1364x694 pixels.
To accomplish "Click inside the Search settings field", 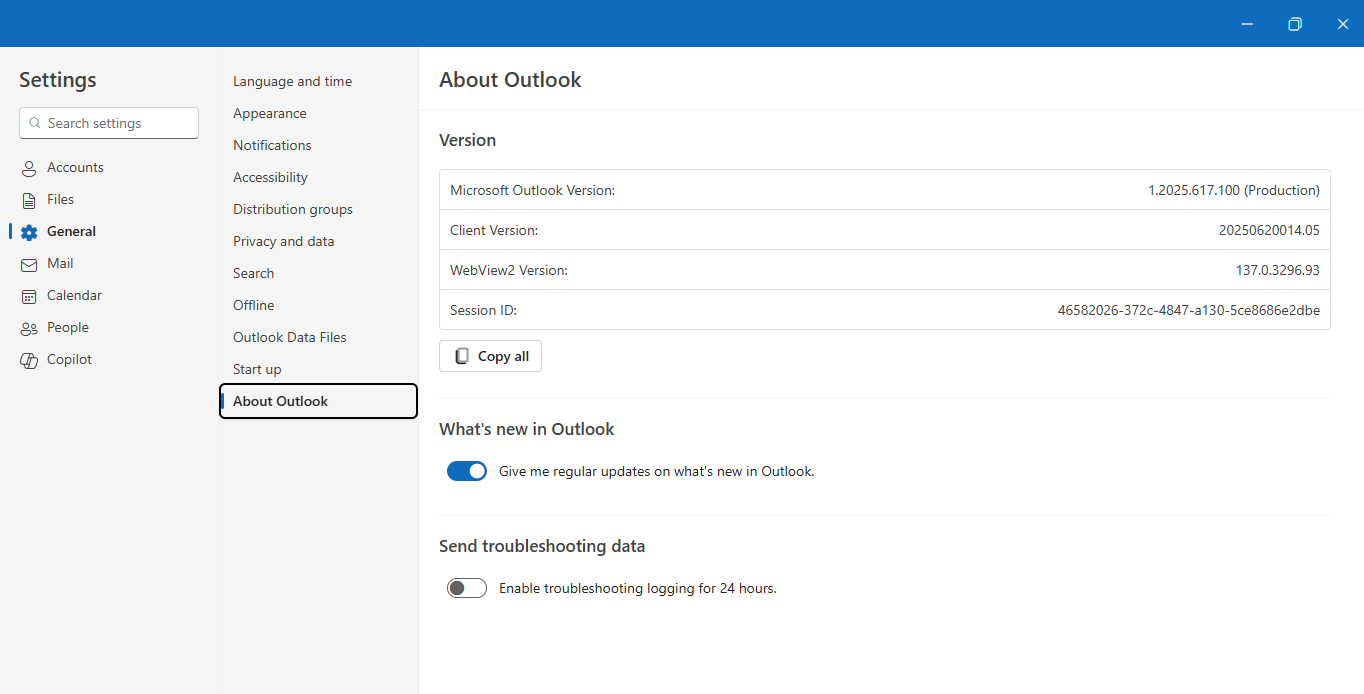I will click(110, 123).
